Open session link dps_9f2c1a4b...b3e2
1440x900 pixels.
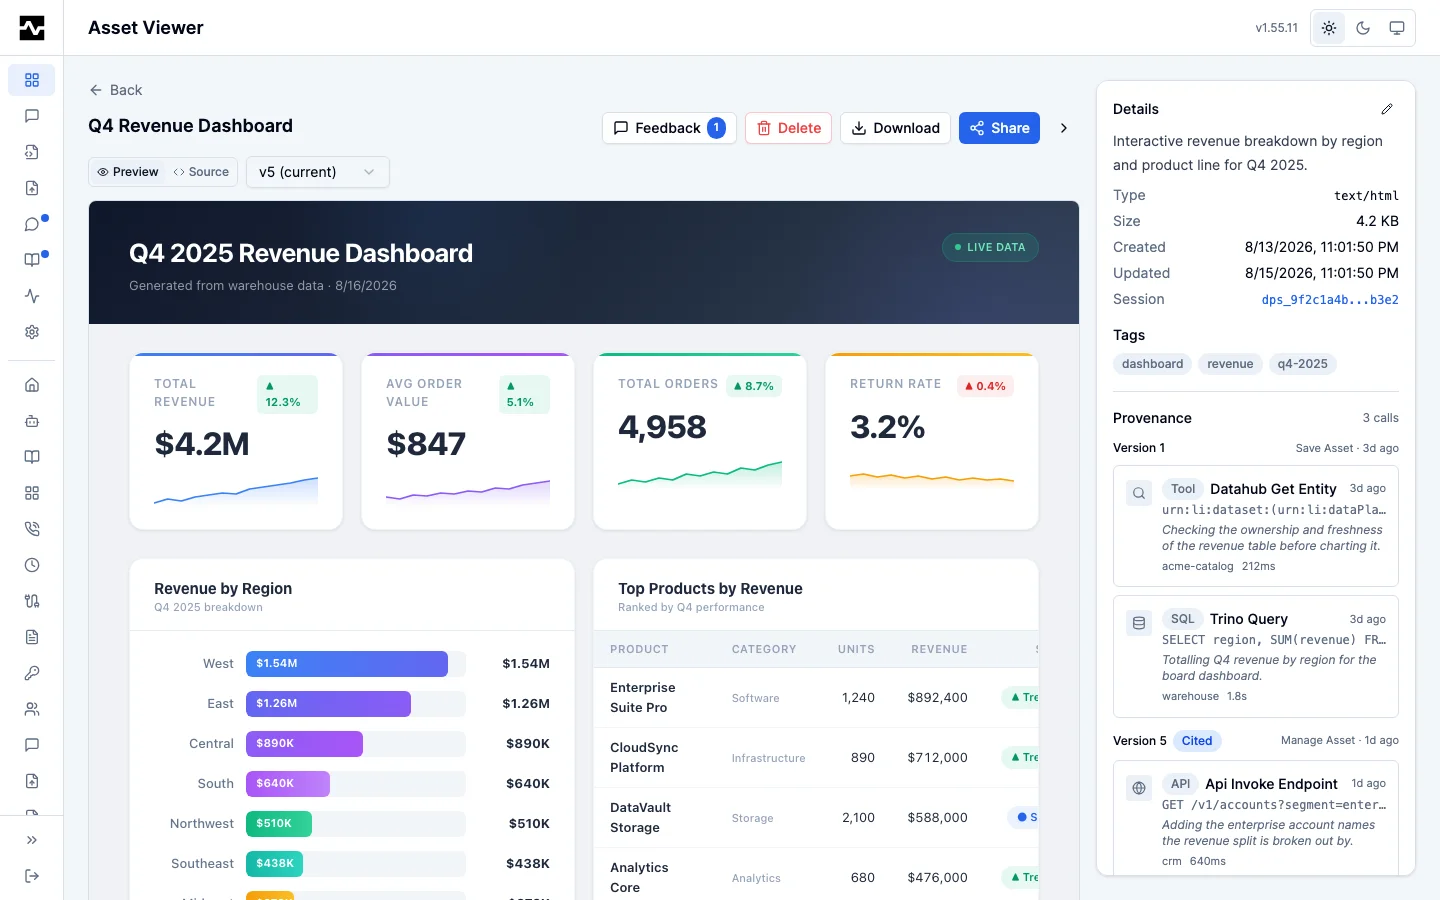click(x=1330, y=299)
